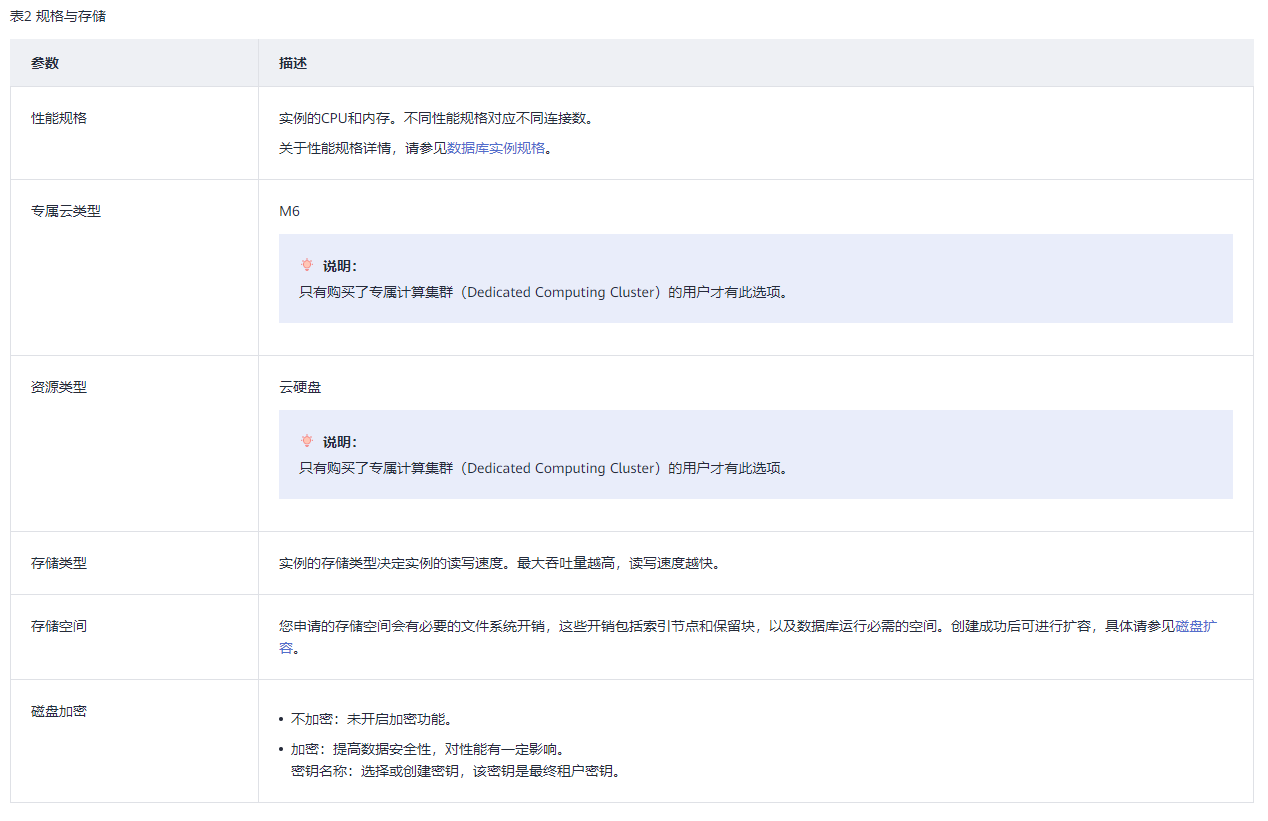The width and height of the screenshot is (1268, 821).
Task: Click the 云硬盘 value text
Action: (300, 387)
